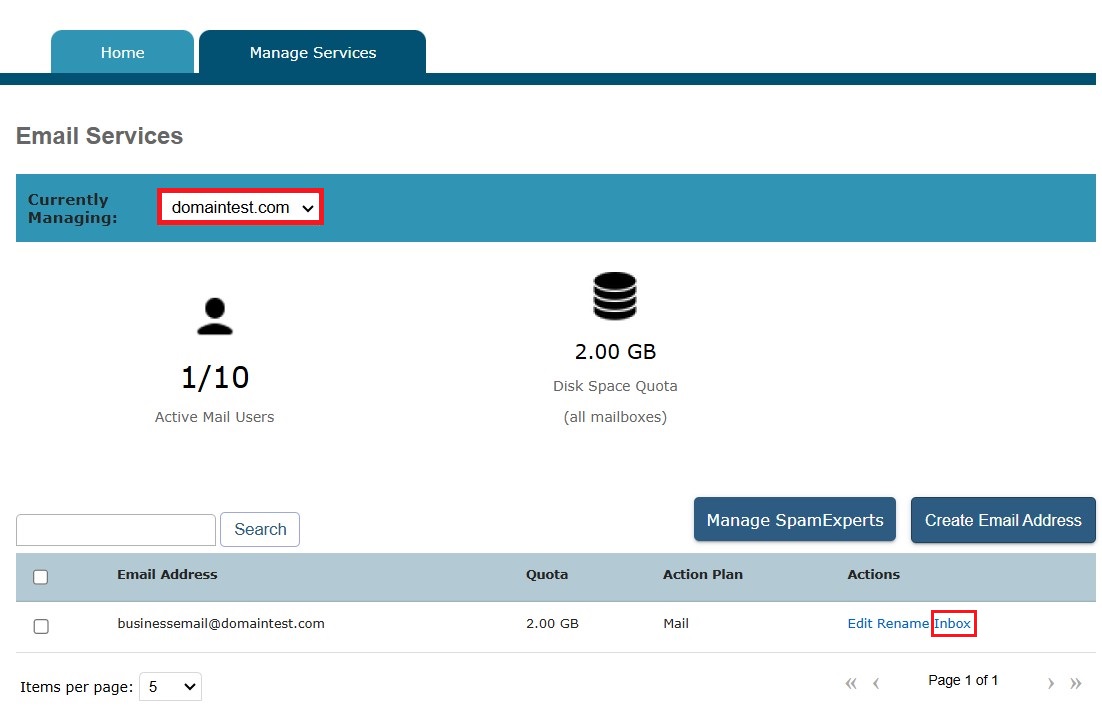The image size is (1102, 711).
Task: Switch to the Home tab
Action: 122,53
